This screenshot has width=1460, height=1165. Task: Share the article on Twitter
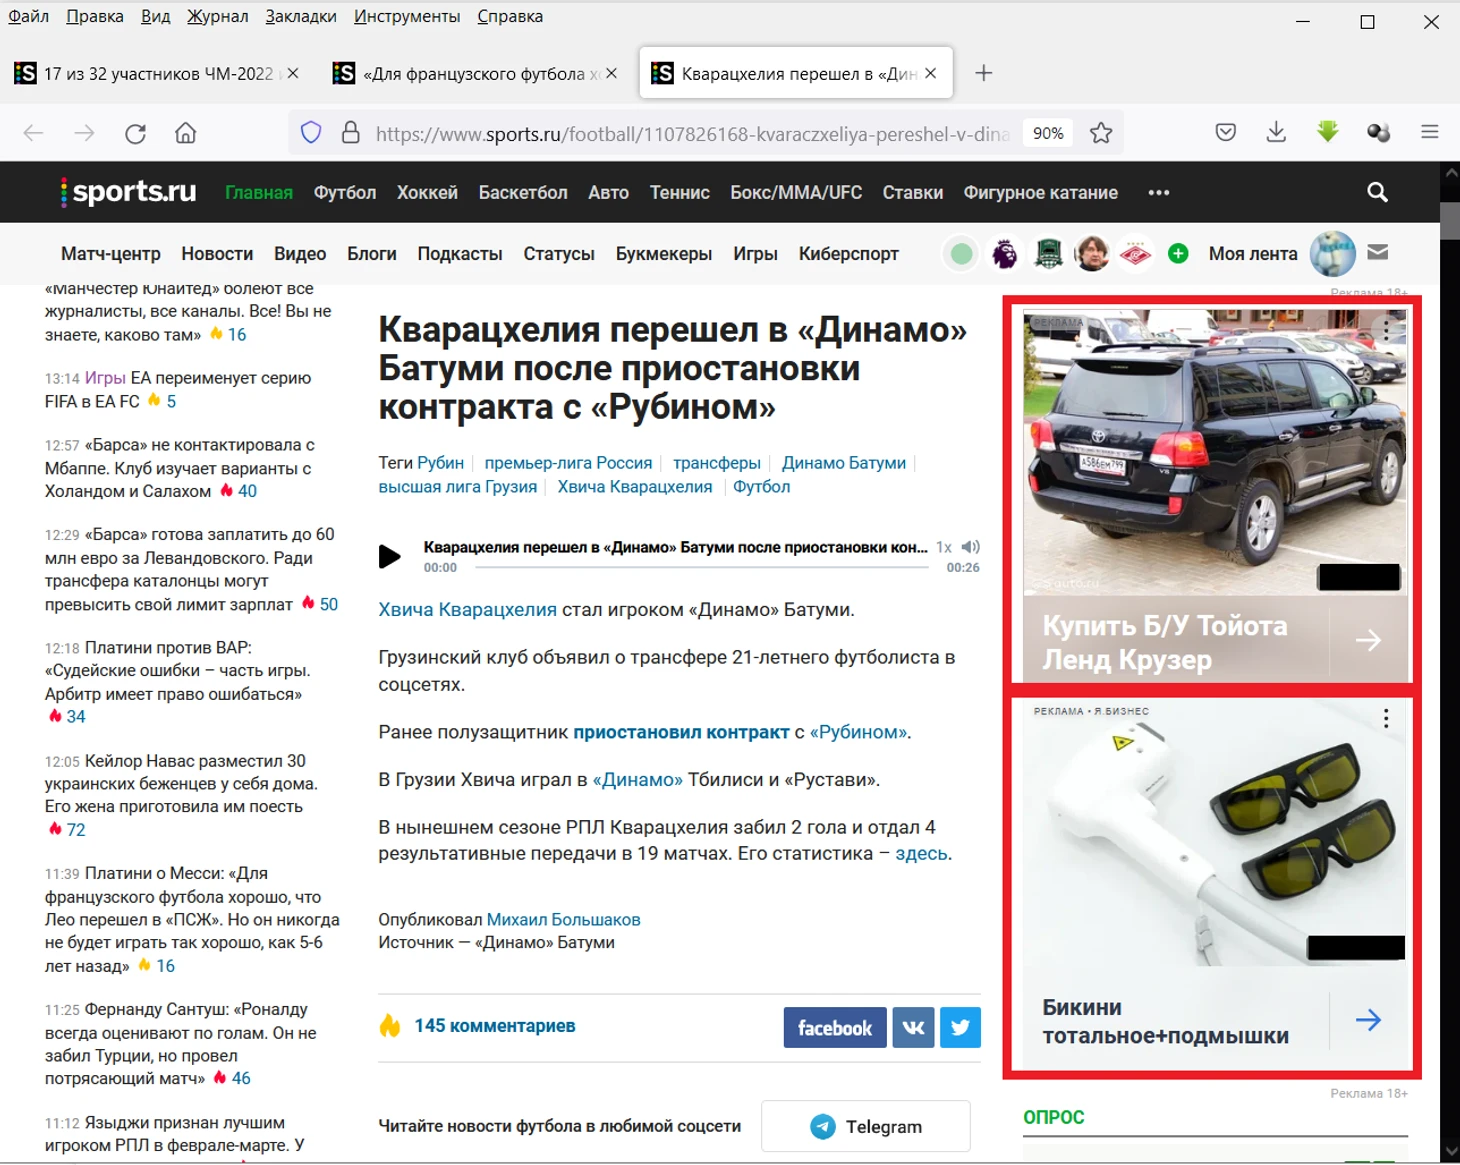[960, 1028]
